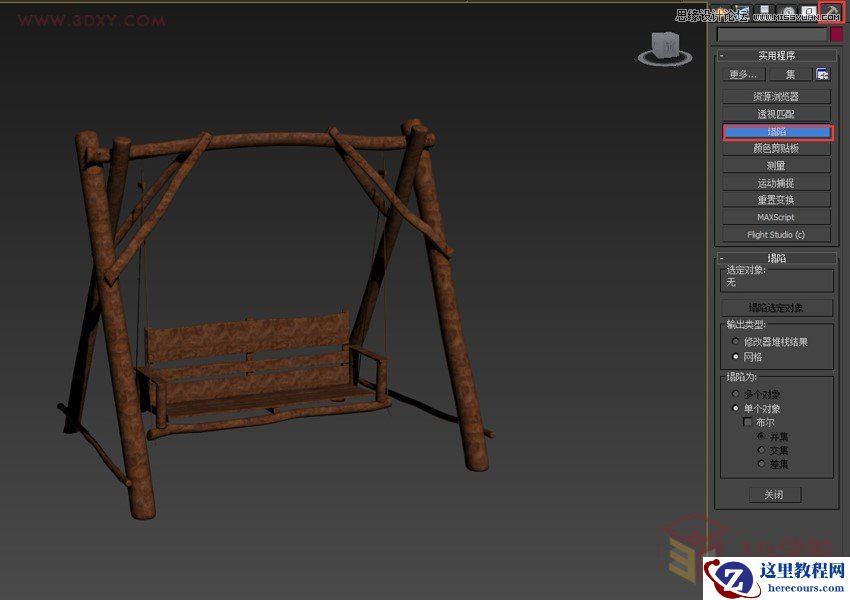Viewport: 850px width, 600px height.
Task: Open the 资源浏览器 utility
Action: pos(776,96)
